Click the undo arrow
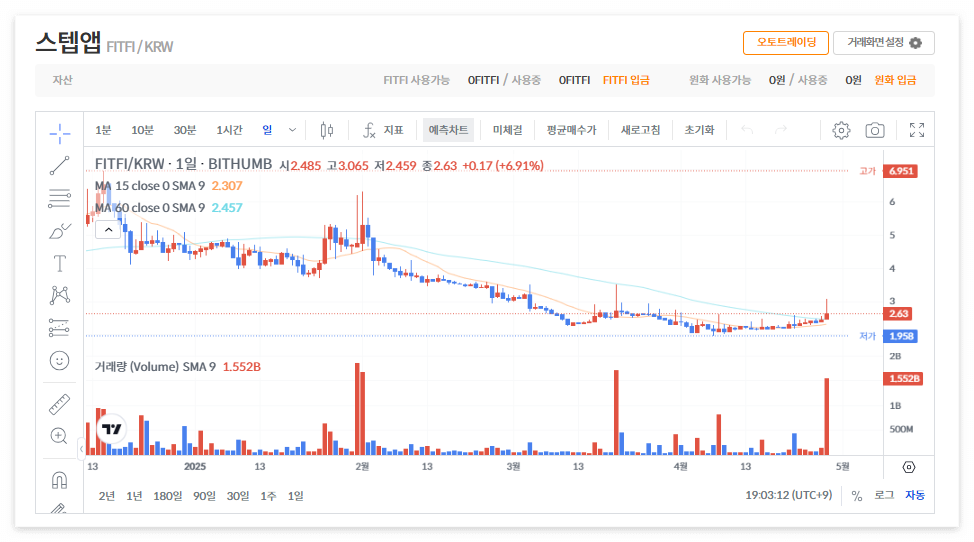The image size is (974, 542). tap(747, 130)
